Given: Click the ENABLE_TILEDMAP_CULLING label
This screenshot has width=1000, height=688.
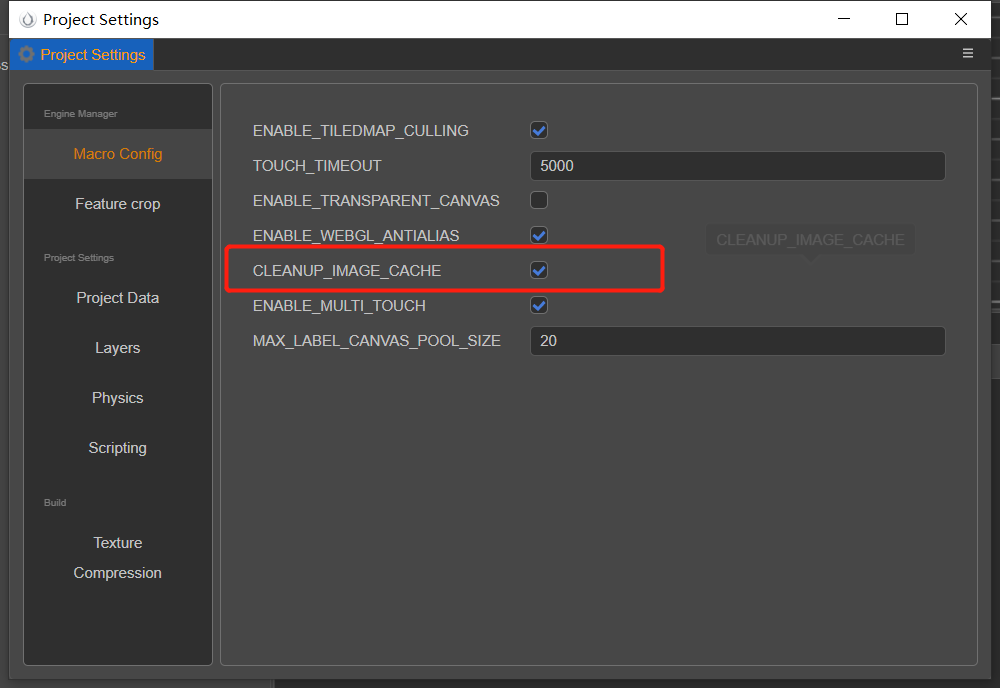Looking at the screenshot, I should pyautogui.click(x=360, y=131).
